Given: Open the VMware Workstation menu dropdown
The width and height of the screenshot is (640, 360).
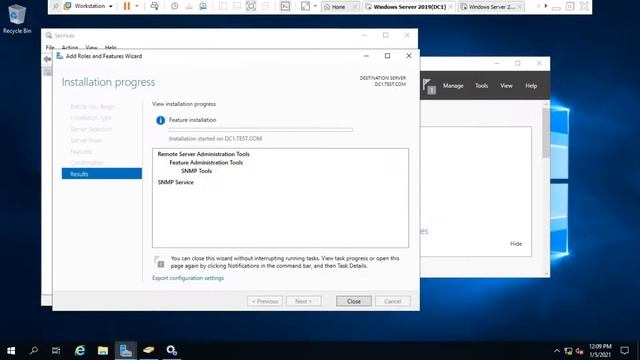Looking at the screenshot, I should click(x=89, y=6).
